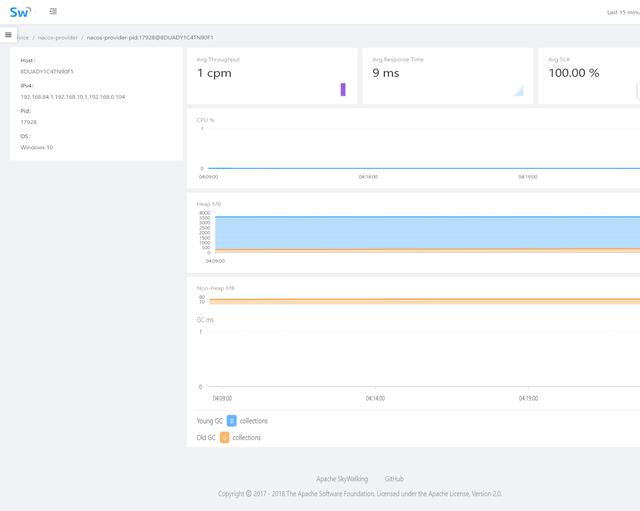Click the orange Non-Heap area band
This screenshot has width=640, height=511.
click(424, 301)
